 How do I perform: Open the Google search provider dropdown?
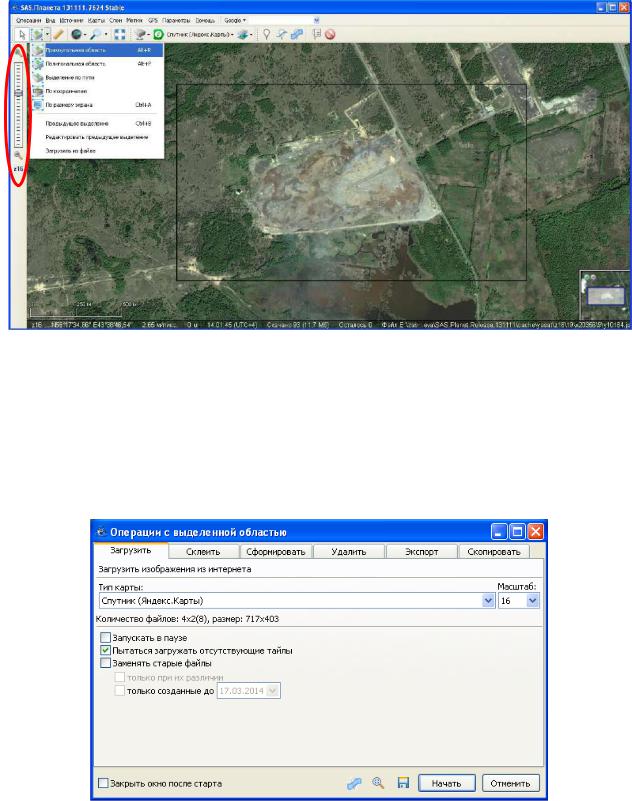pyautogui.click(x=235, y=20)
